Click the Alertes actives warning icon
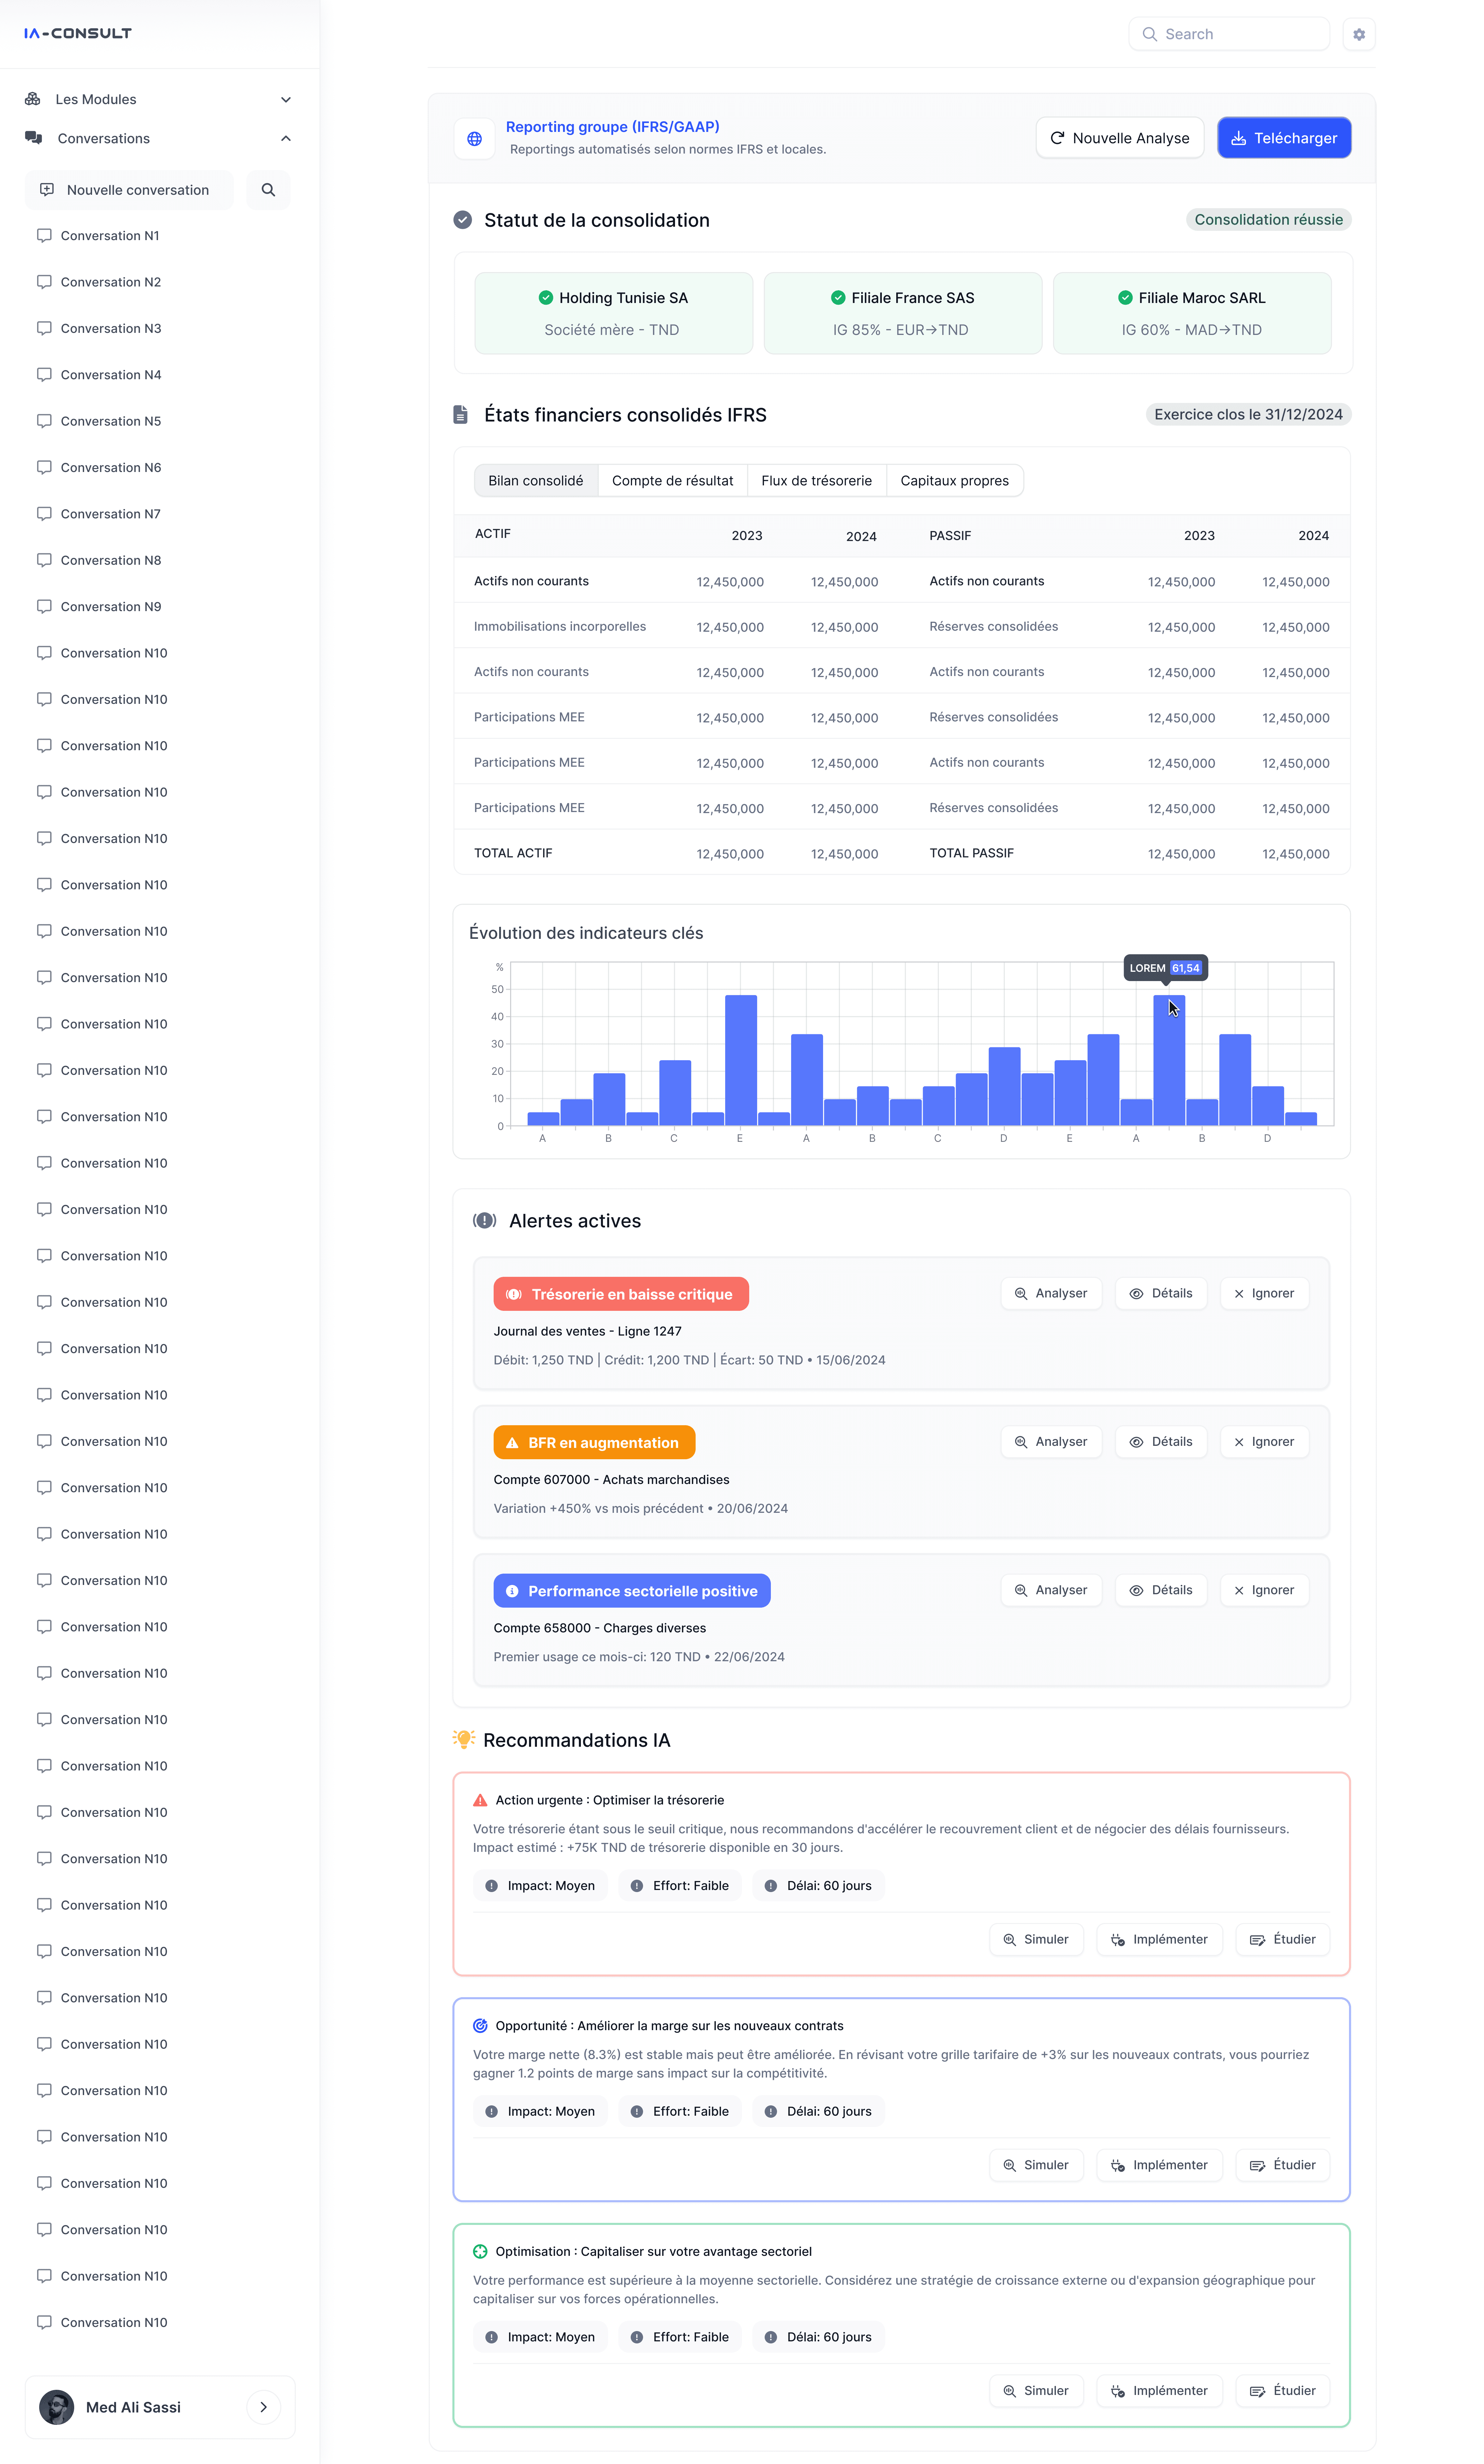Screen dimensions: 1484x2464 (485, 1221)
